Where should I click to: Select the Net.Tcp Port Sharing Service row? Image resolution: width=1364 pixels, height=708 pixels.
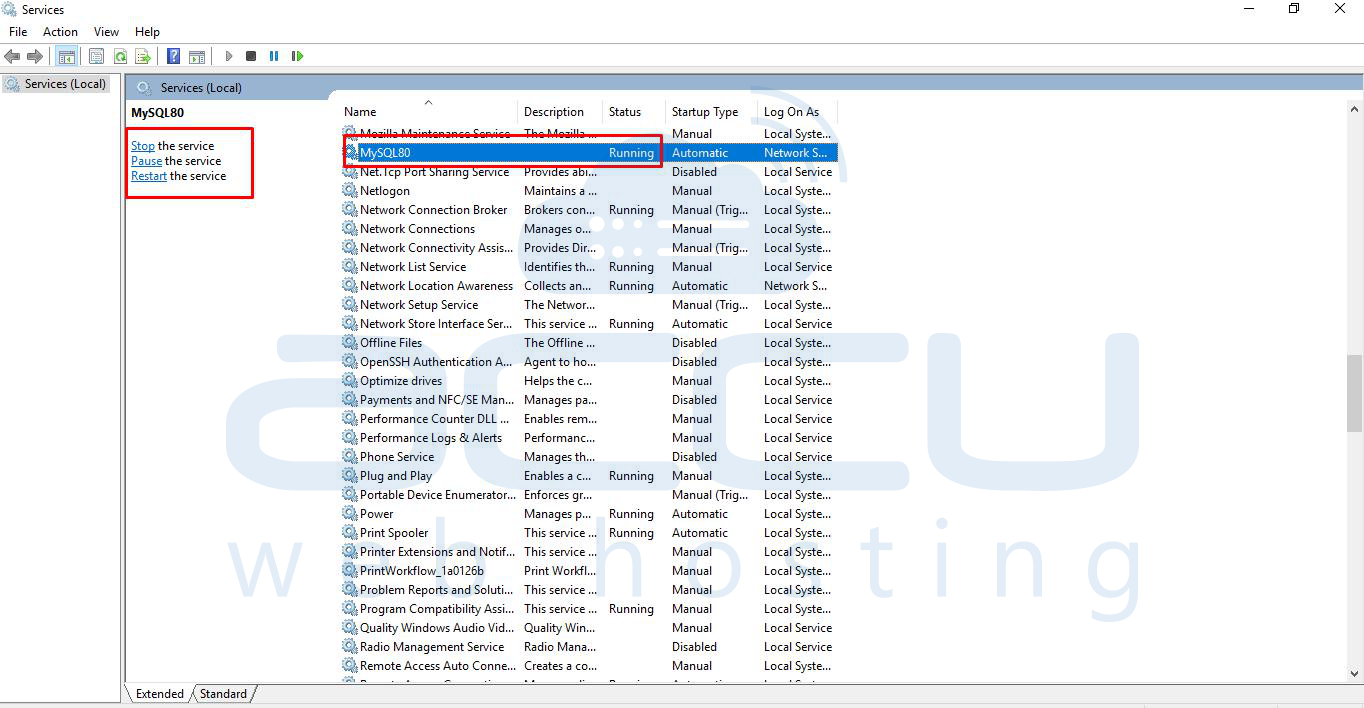click(x=589, y=172)
